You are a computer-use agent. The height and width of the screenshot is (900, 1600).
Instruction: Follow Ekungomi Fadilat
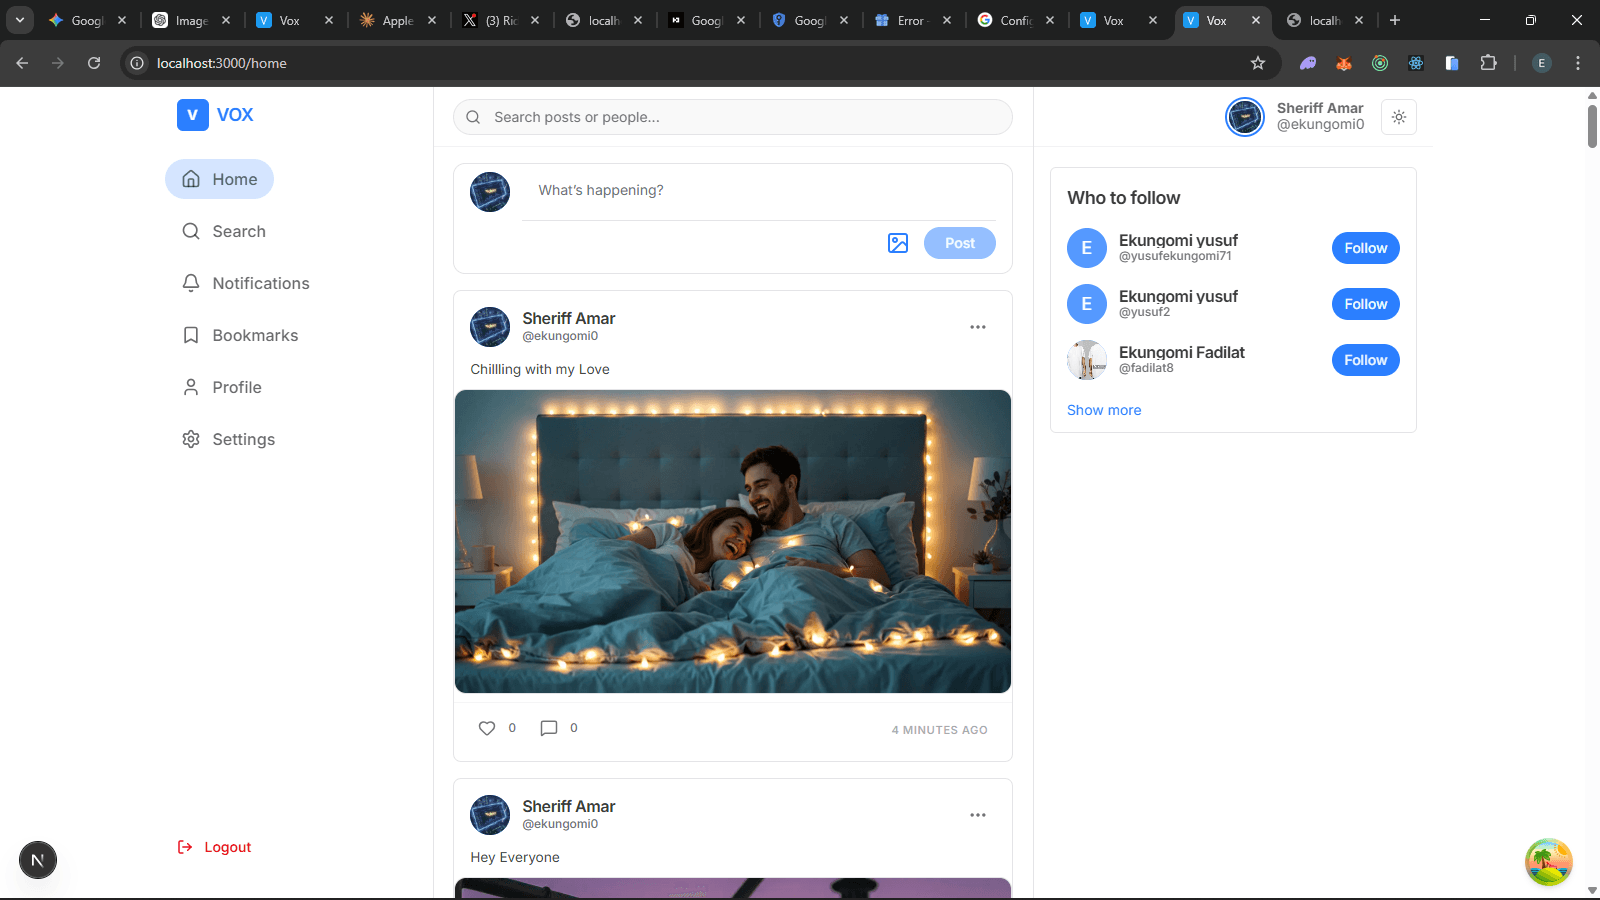pos(1366,360)
